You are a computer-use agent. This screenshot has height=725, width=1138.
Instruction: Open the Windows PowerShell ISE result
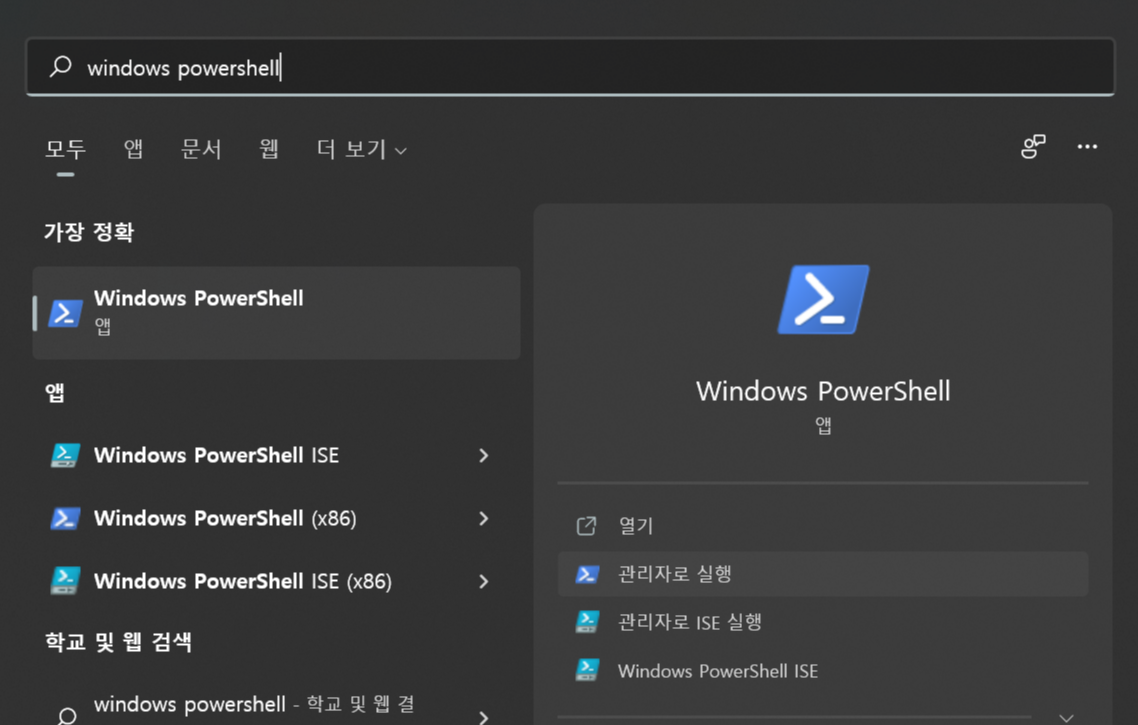point(277,455)
